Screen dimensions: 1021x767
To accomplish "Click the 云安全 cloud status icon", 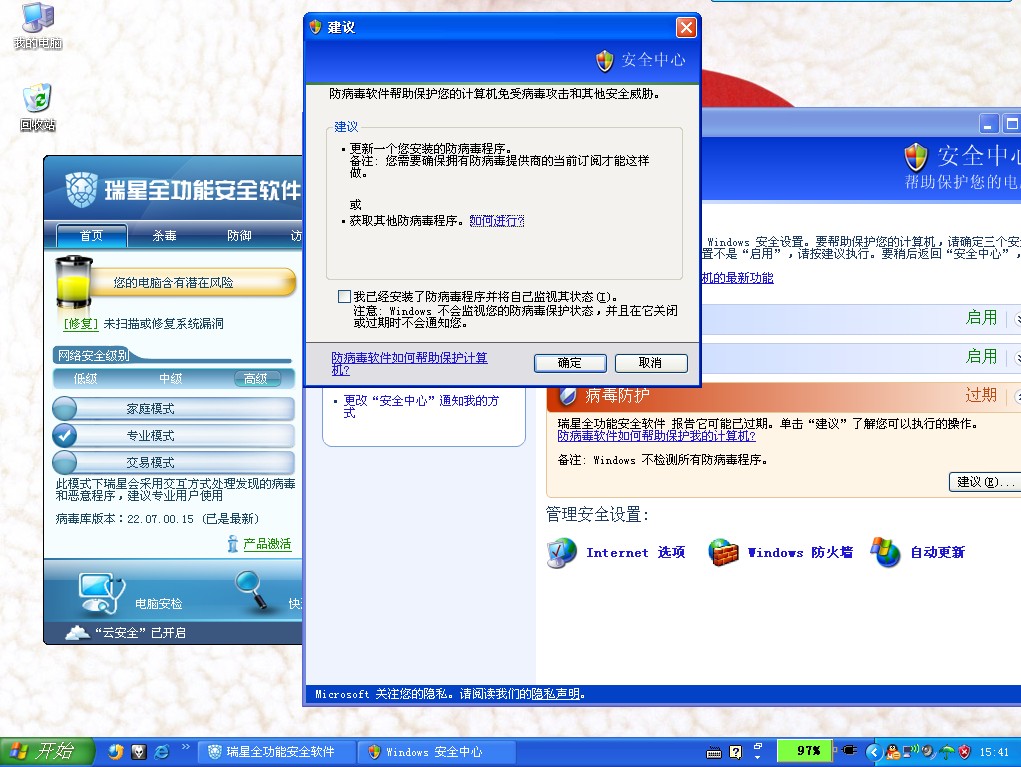I will 77,632.
